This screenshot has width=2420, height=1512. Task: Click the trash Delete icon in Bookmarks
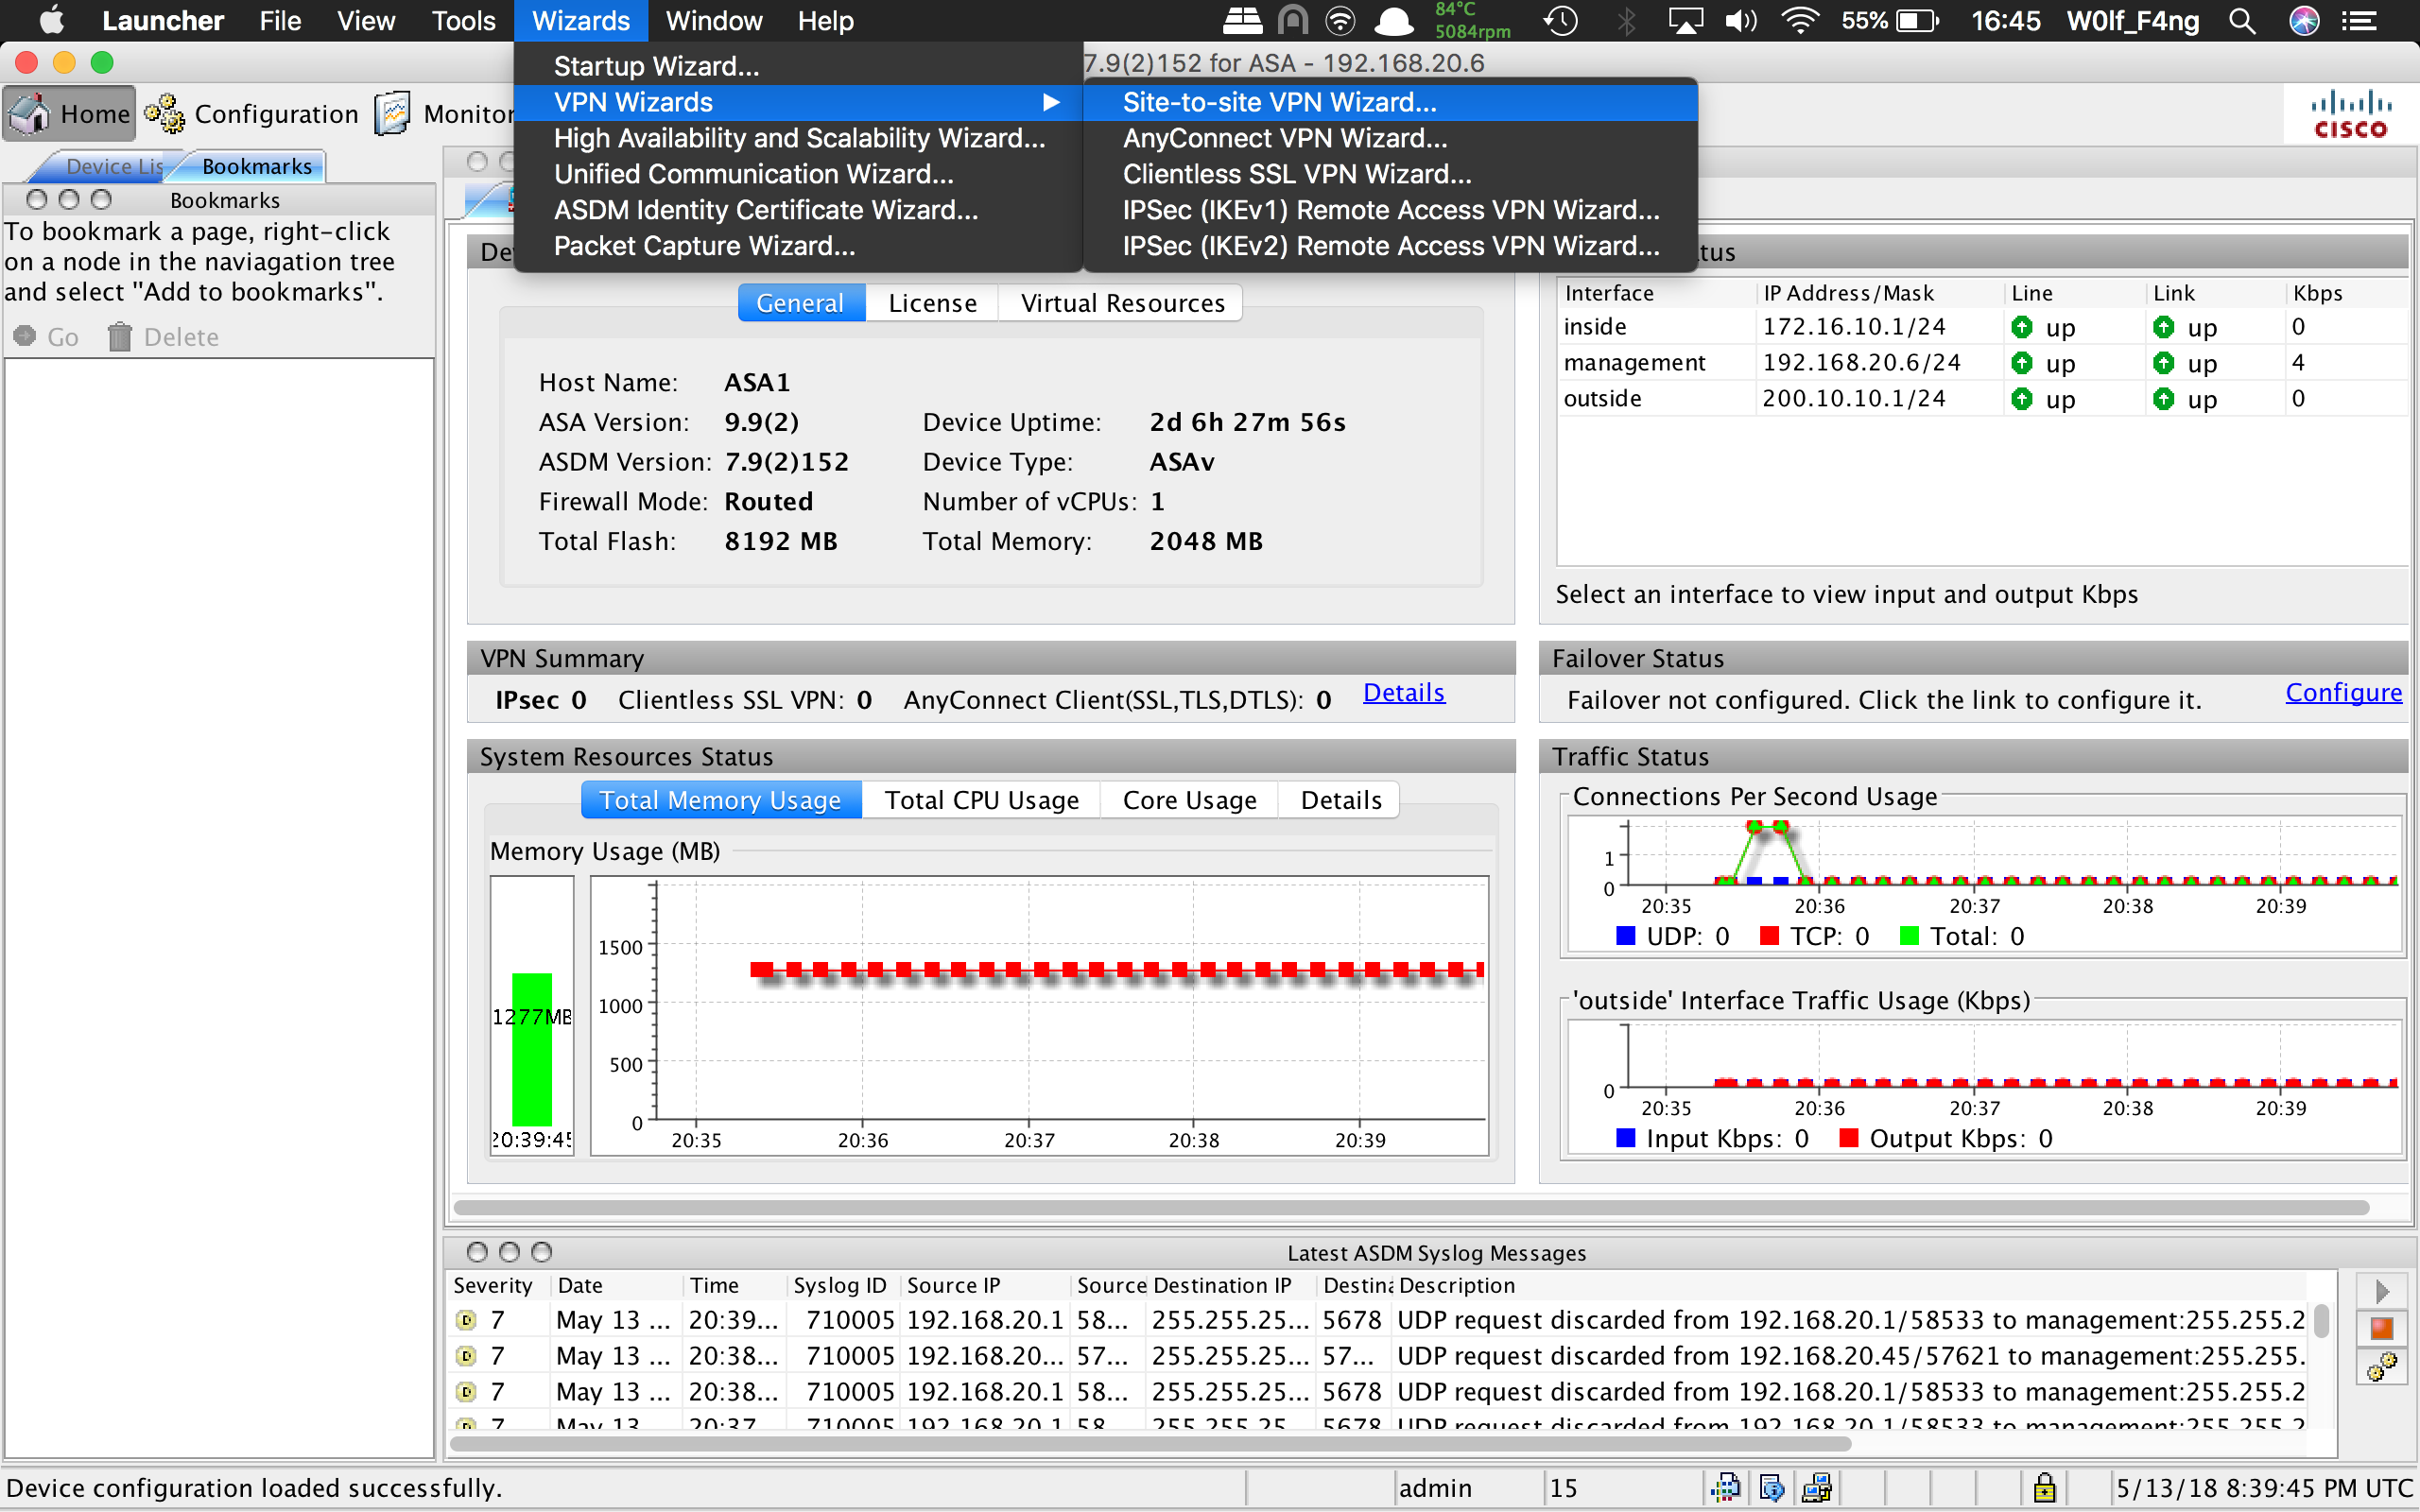pyautogui.click(x=120, y=337)
